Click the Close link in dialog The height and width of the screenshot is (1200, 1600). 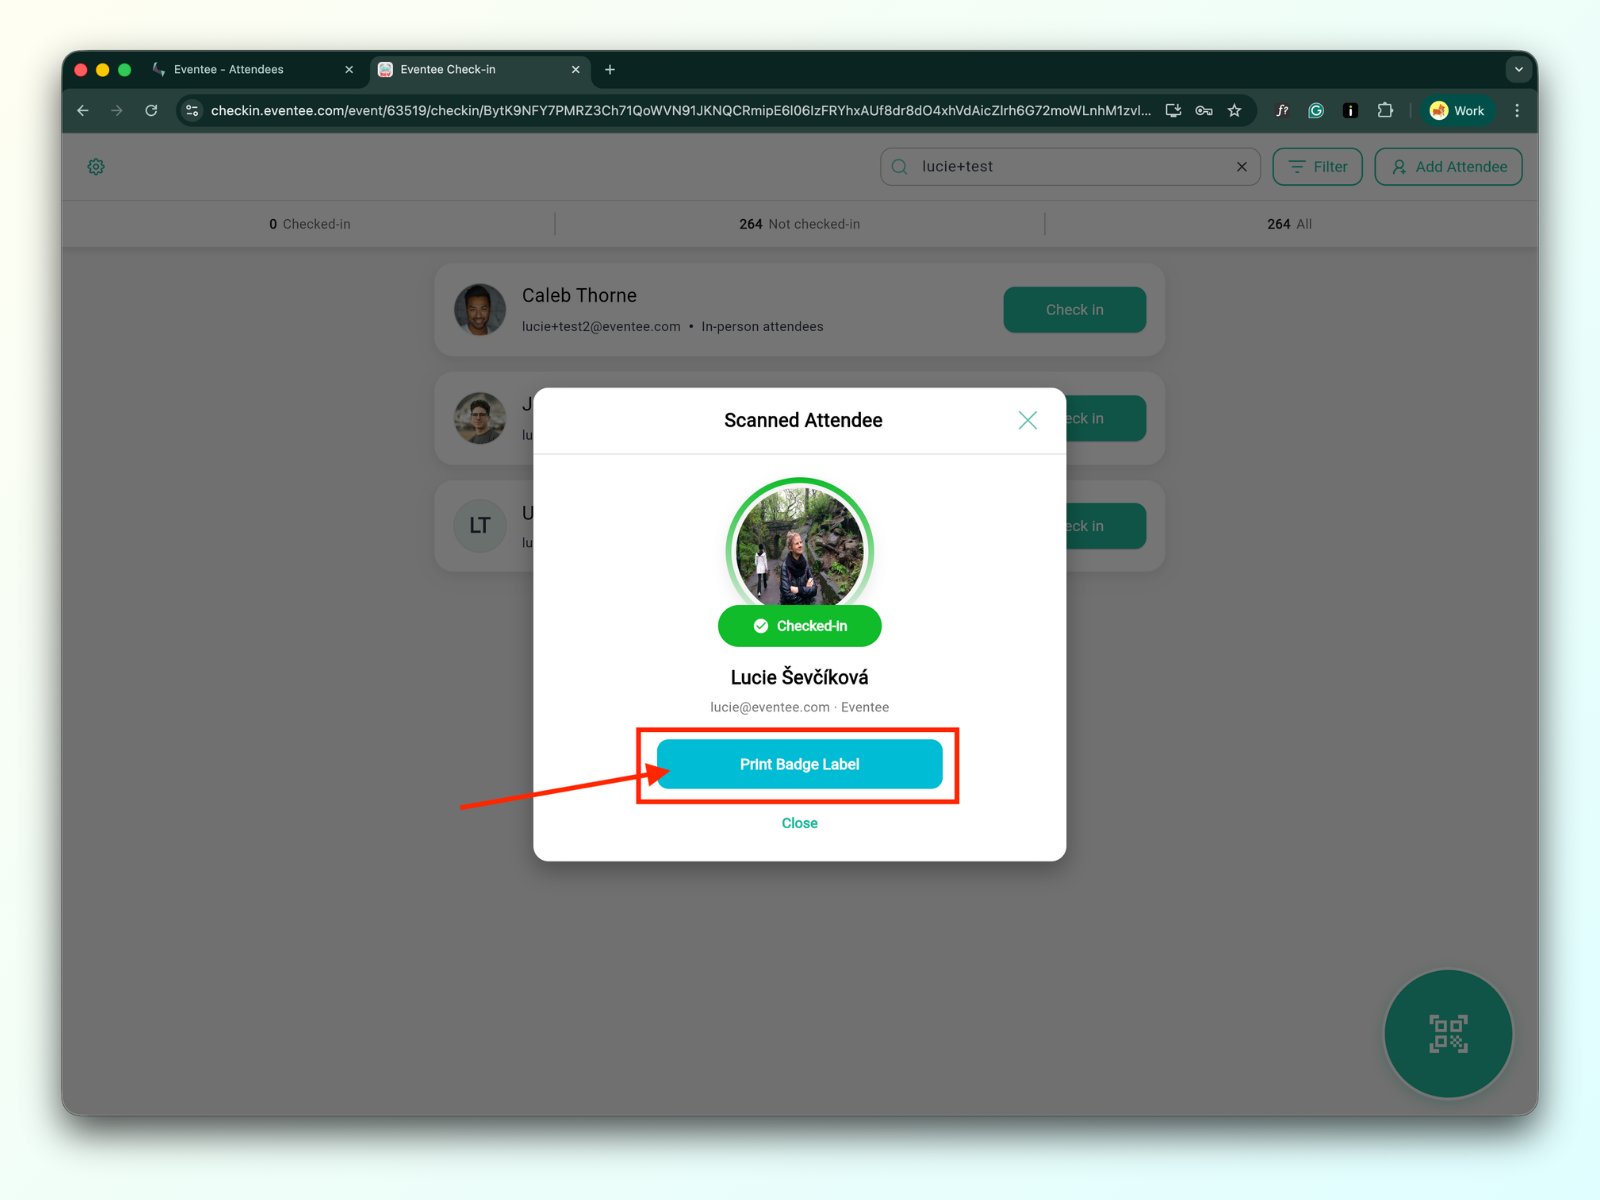pos(799,823)
